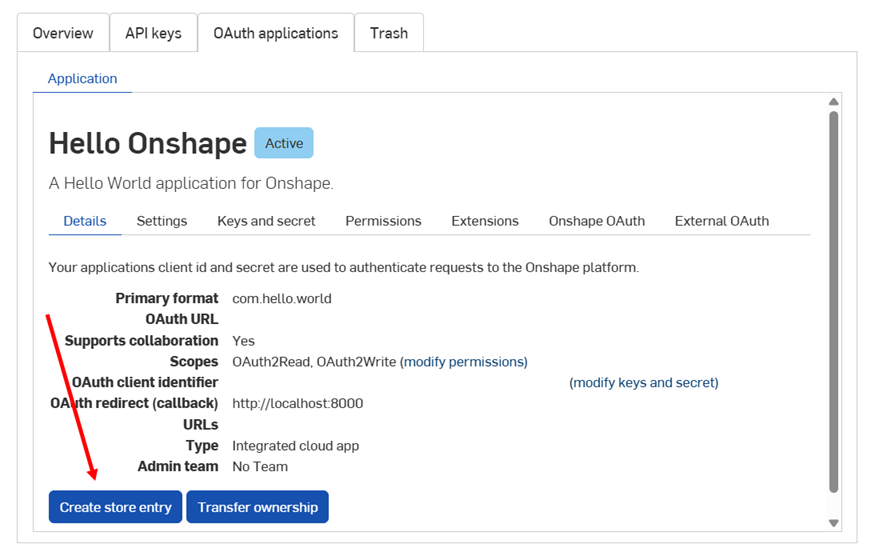Click the OAuth2Read, OAuth2Write scopes text
Image resolution: width=871 pixels, height=560 pixels.
click(314, 362)
